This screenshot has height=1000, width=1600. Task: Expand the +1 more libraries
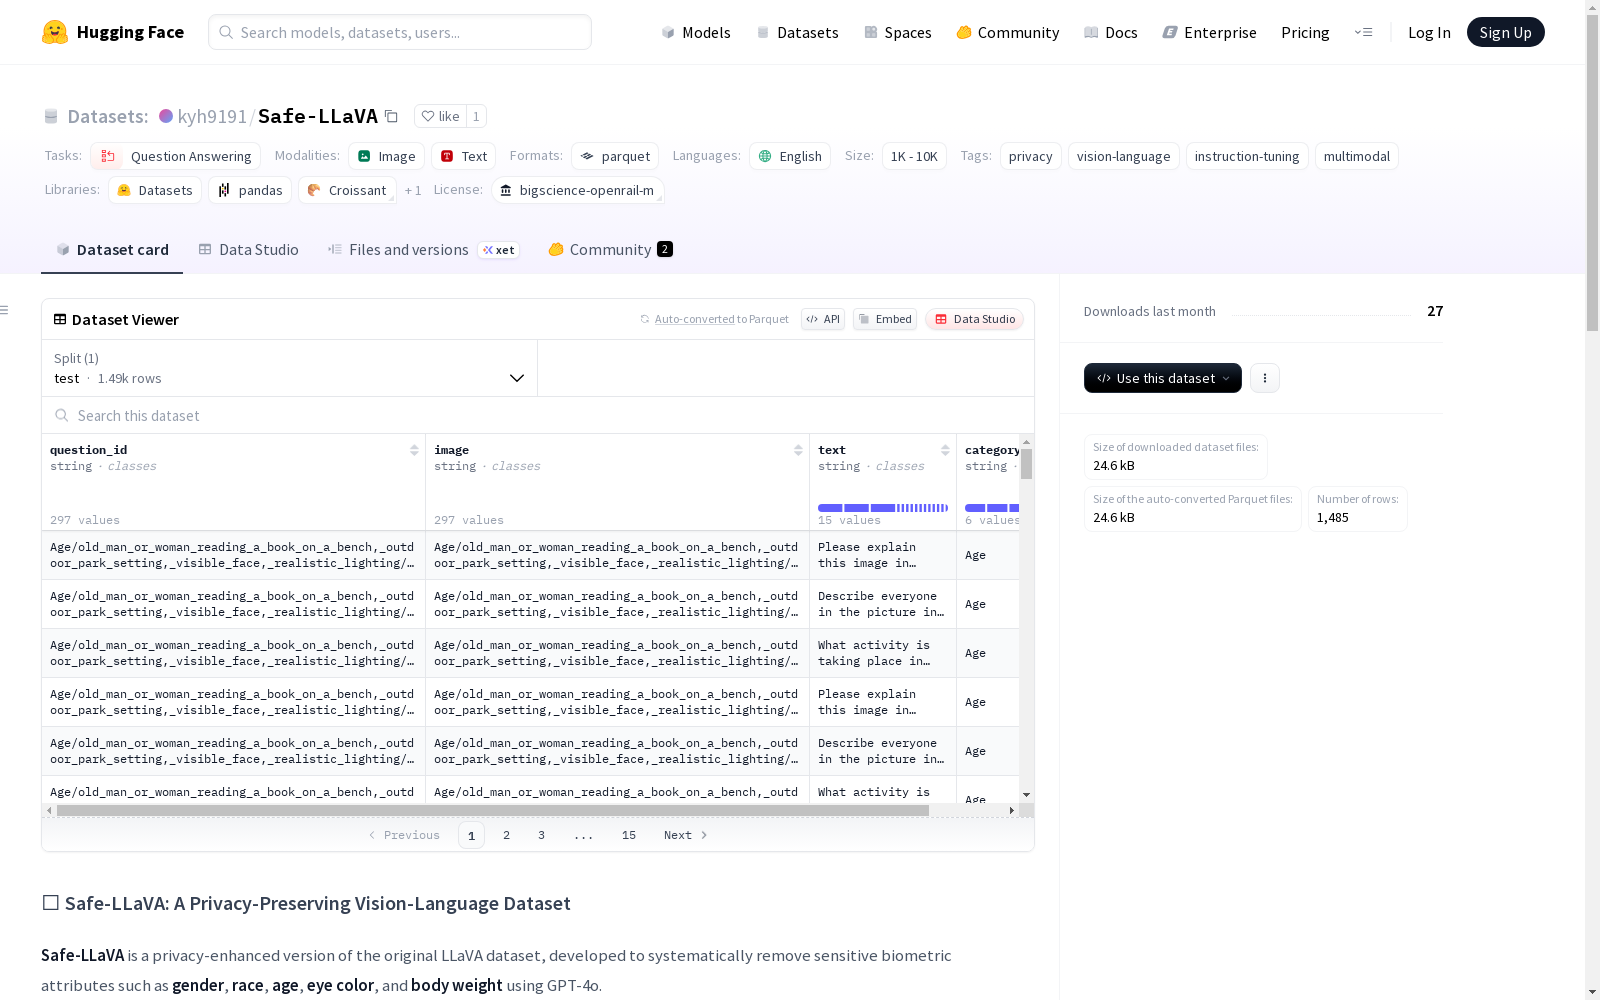[413, 190]
